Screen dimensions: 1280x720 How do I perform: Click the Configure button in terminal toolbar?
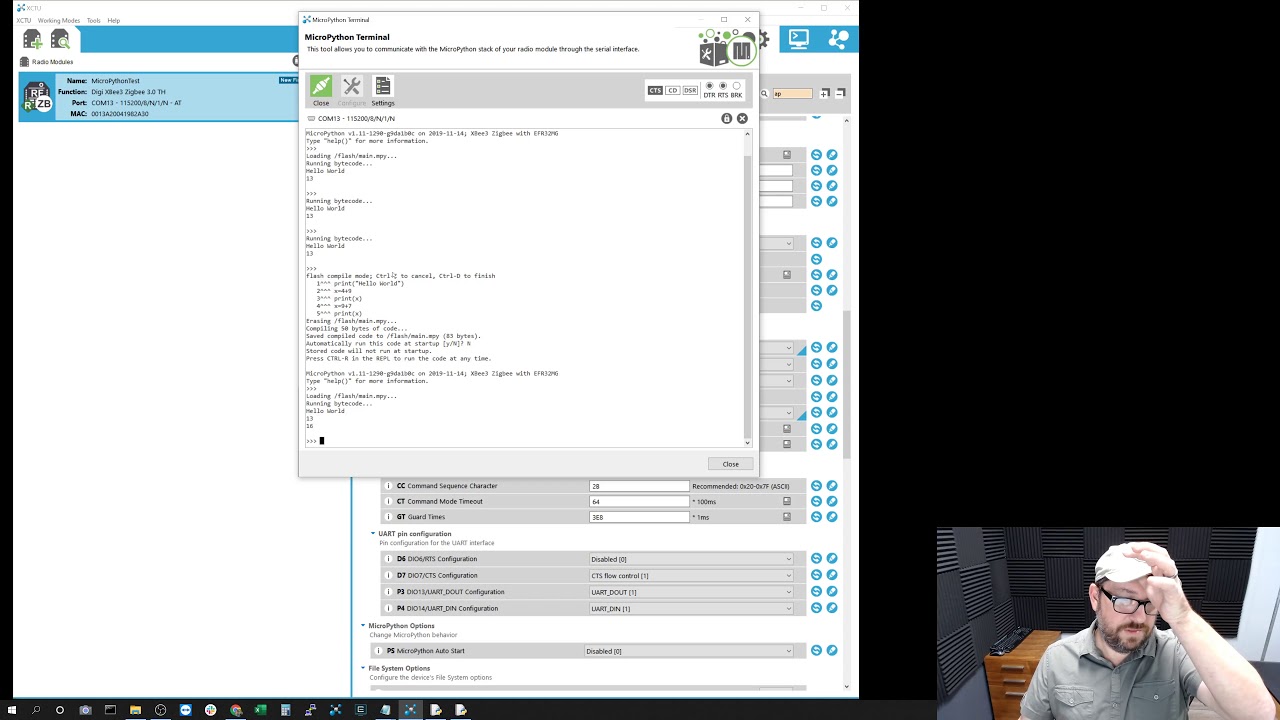click(351, 91)
